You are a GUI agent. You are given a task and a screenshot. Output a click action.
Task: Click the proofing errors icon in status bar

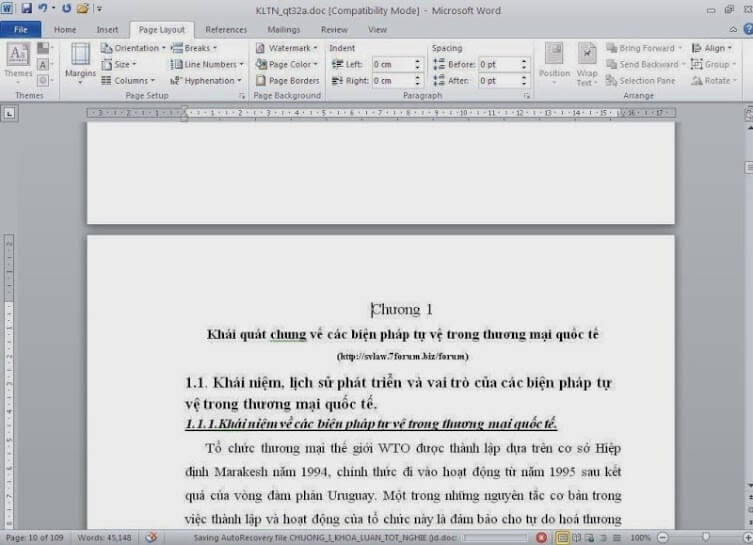click(151, 537)
